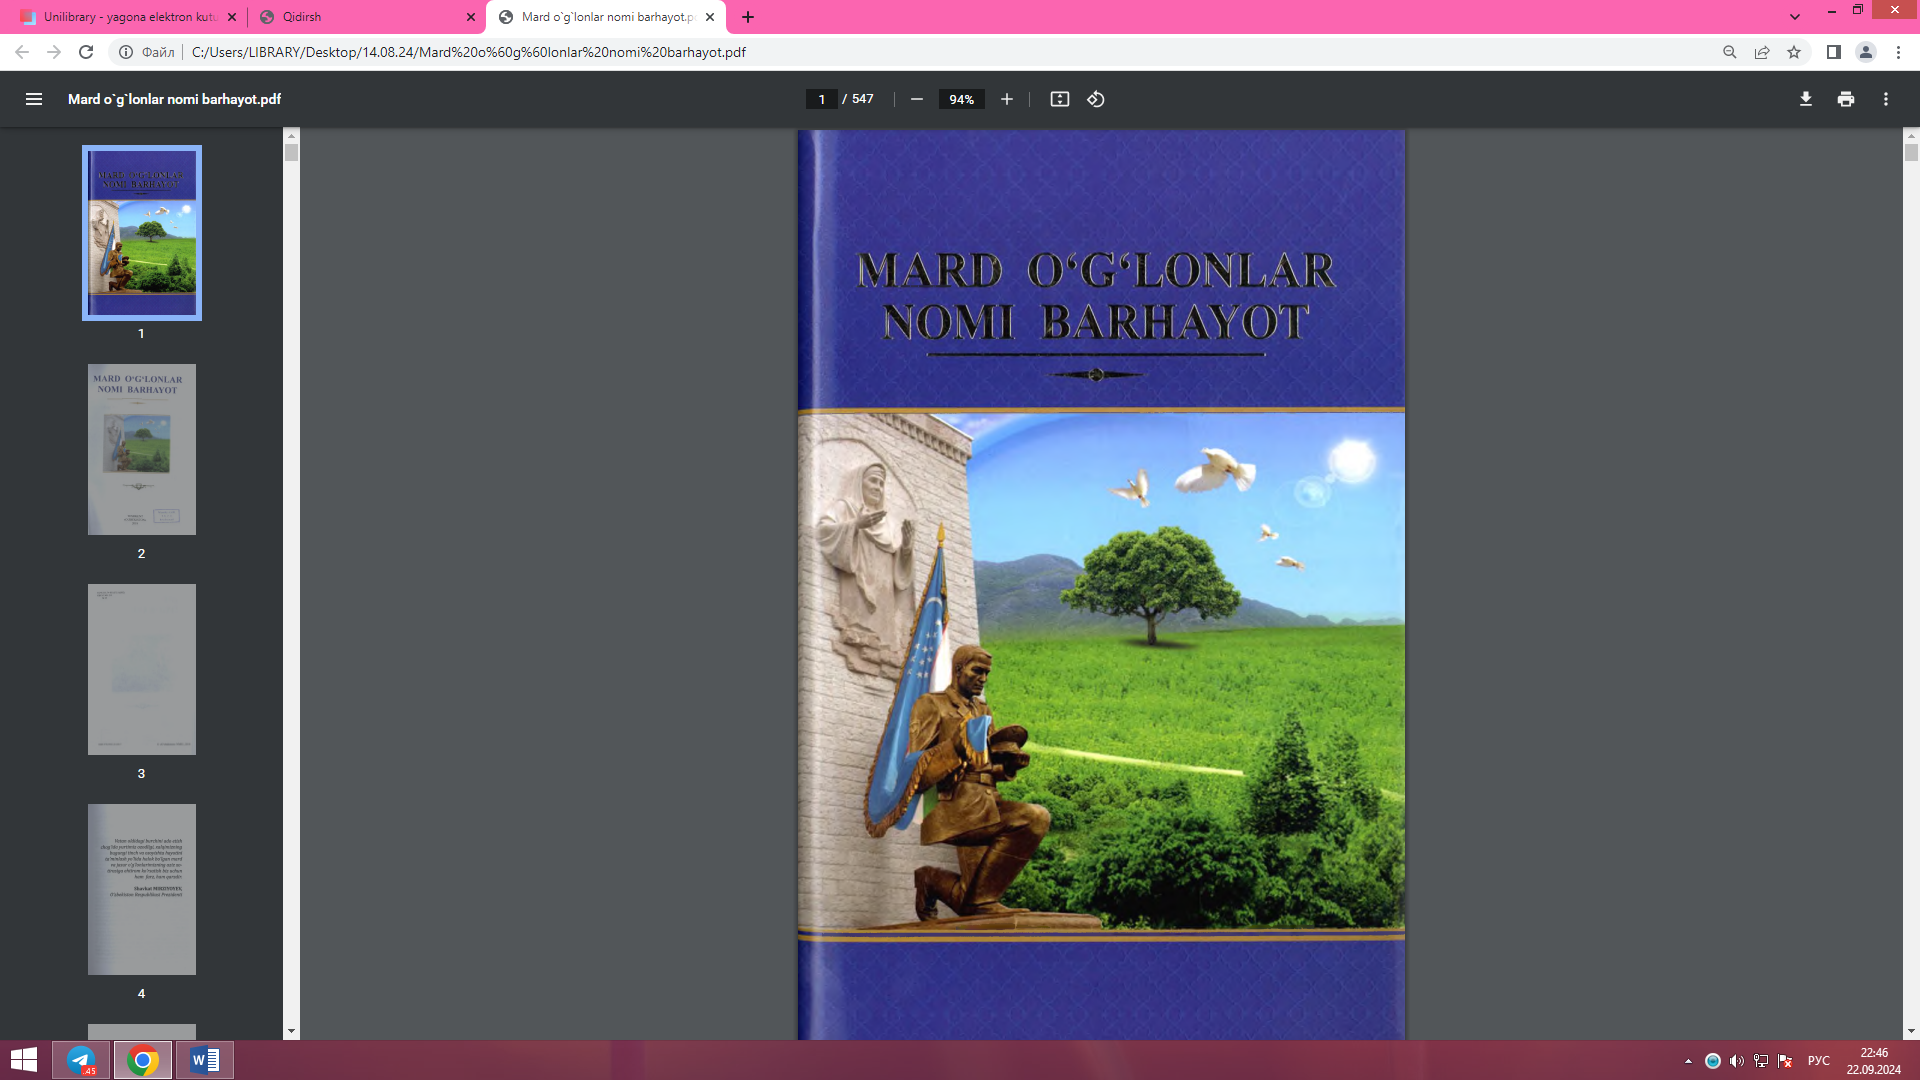
Task: Show hidden system tray icons
Action: [x=1688, y=1061]
